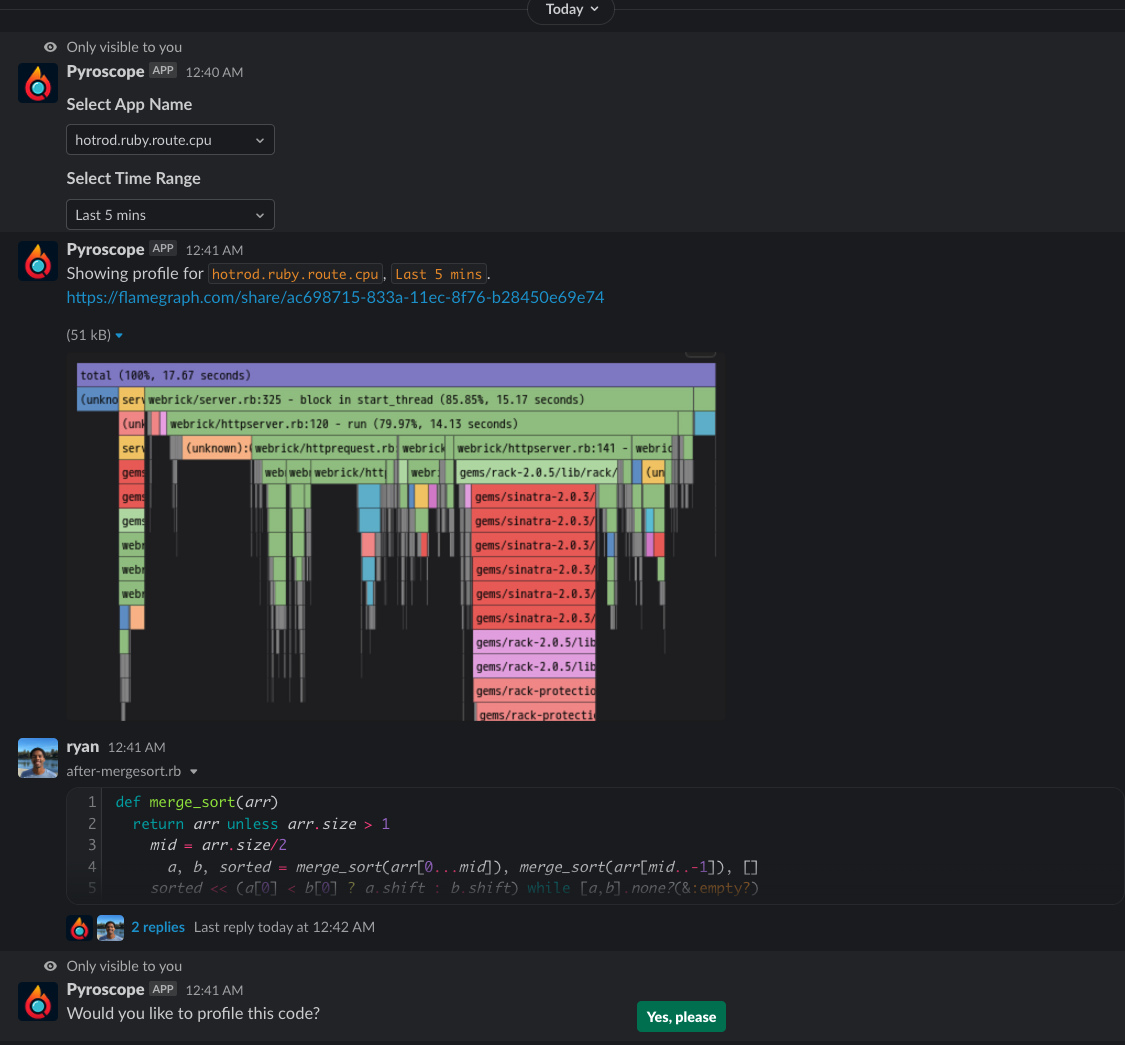Open the 2 replies thread link
The height and width of the screenshot is (1045, 1125).
[158, 927]
